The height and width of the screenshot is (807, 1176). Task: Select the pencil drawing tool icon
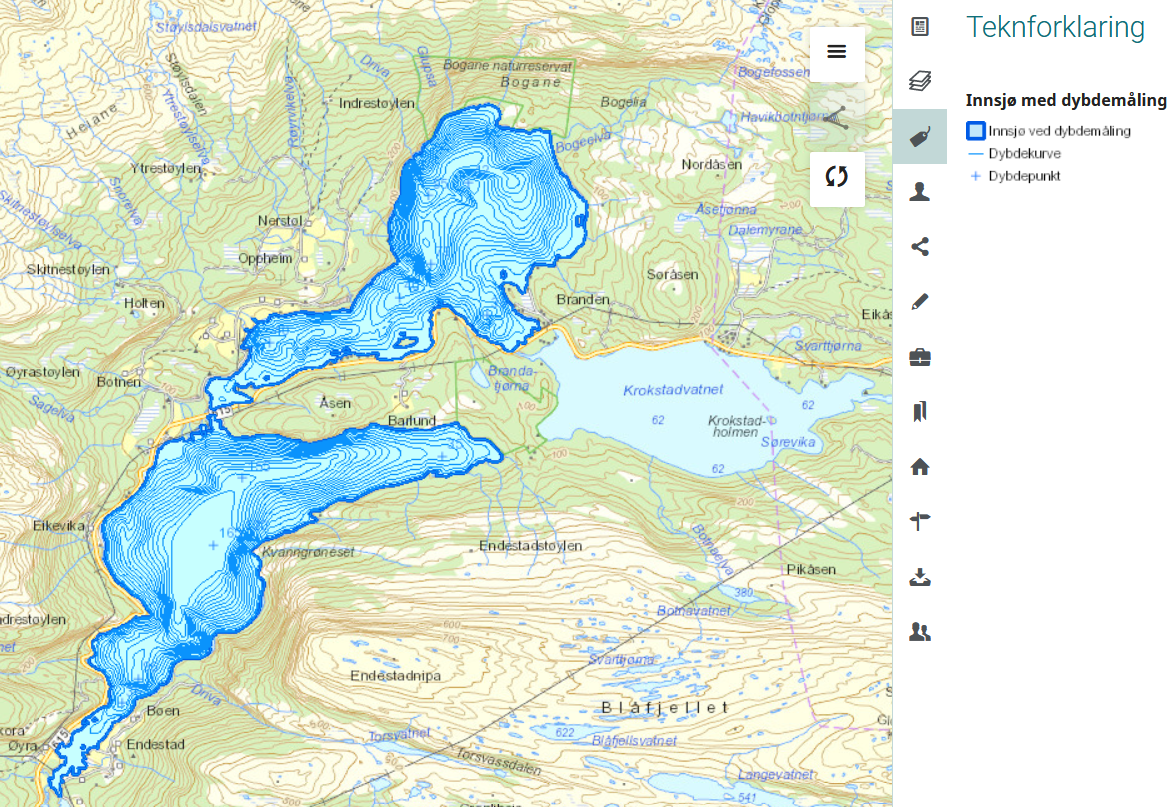coord(920,301)
